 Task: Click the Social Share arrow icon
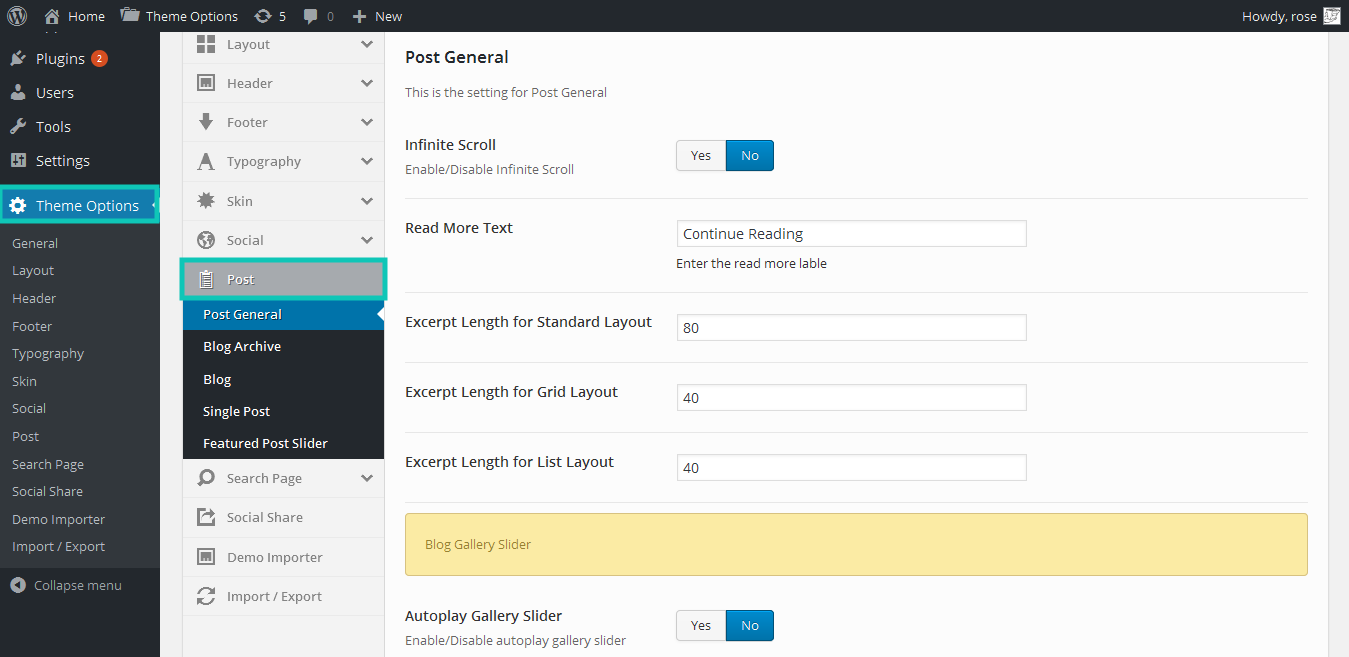[x=206, y=517]
